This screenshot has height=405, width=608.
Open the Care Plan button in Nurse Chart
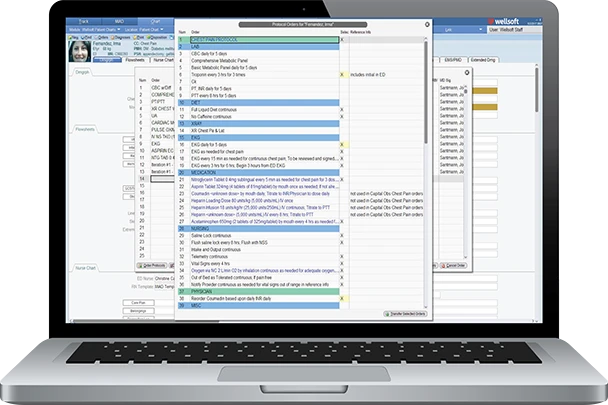point(138,303)
